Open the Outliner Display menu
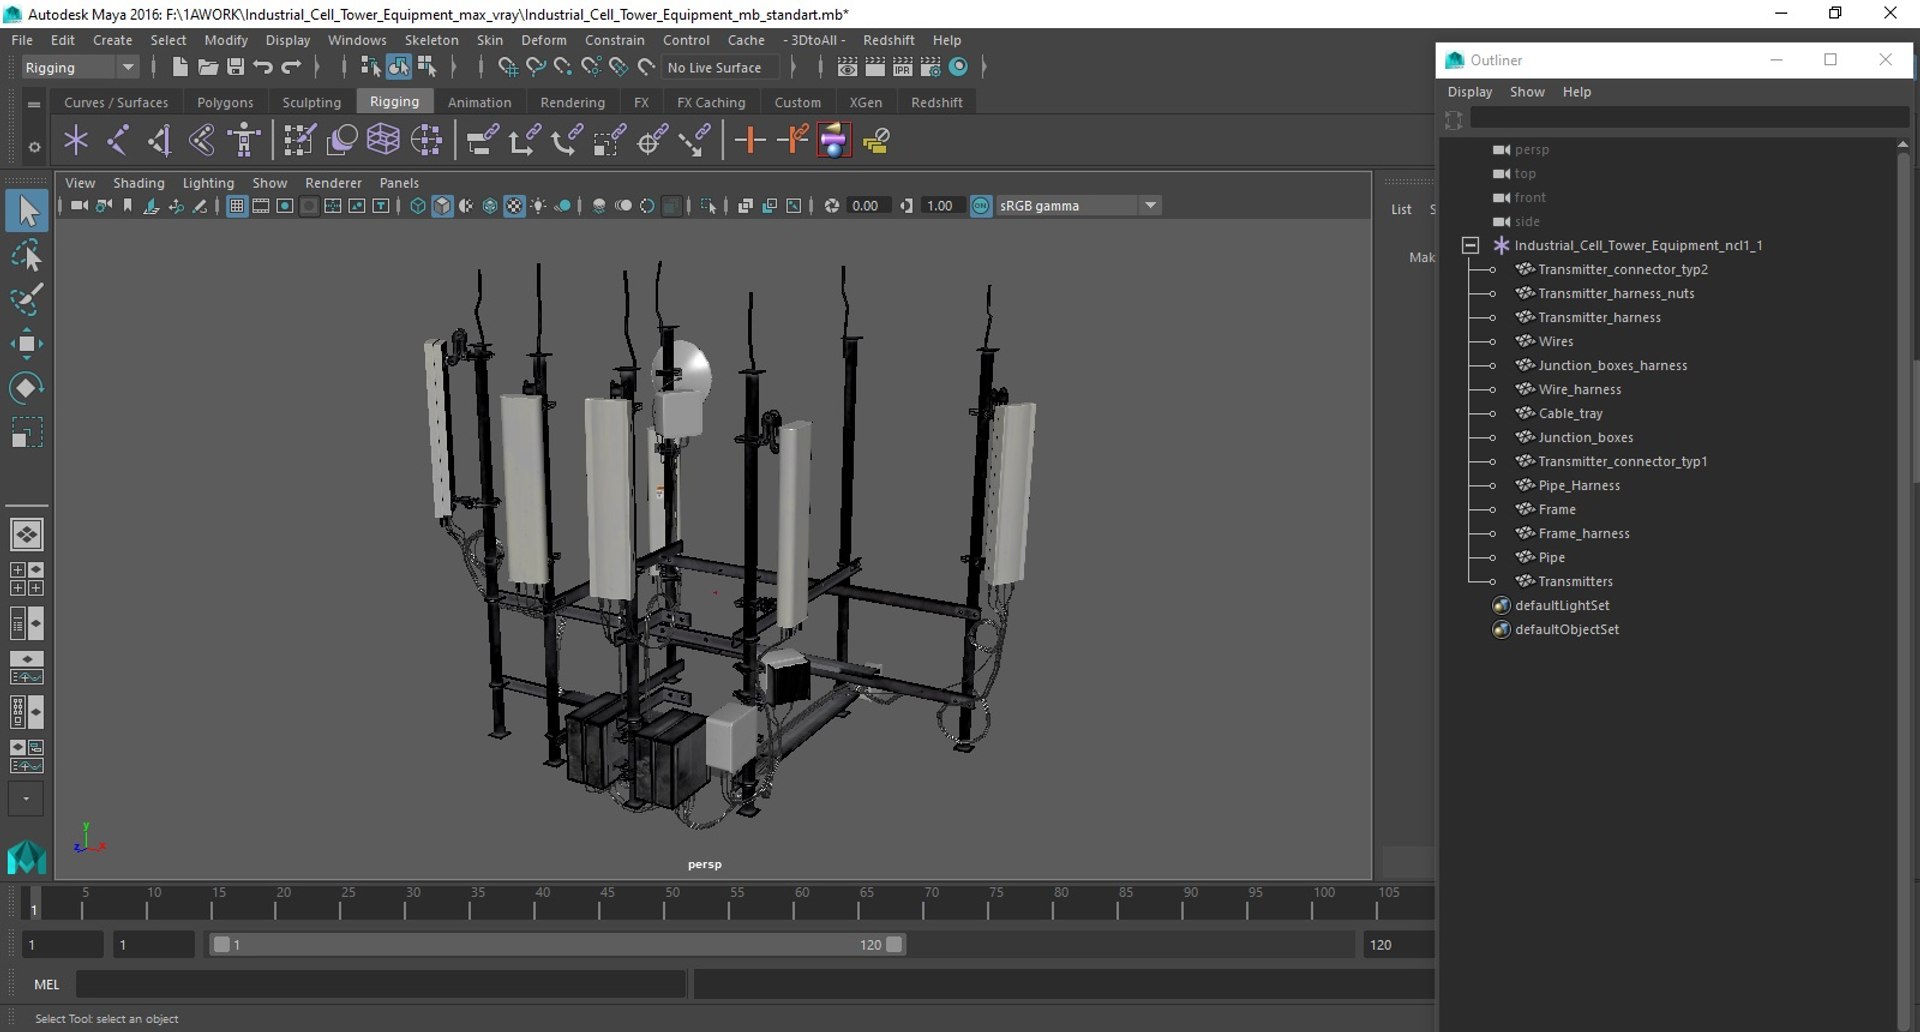 tap(1469, 92)
